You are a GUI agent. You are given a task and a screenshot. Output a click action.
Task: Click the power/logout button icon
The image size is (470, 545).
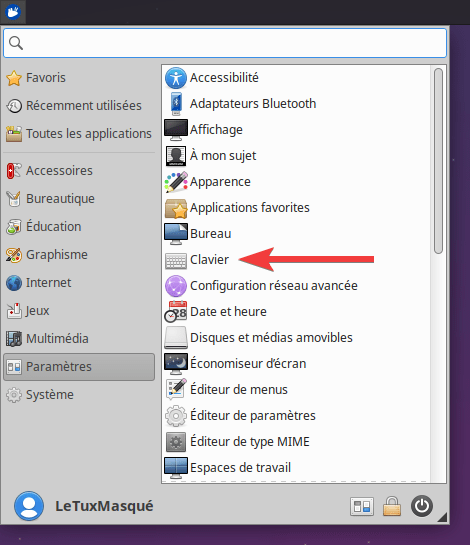(x=422, y=506)
